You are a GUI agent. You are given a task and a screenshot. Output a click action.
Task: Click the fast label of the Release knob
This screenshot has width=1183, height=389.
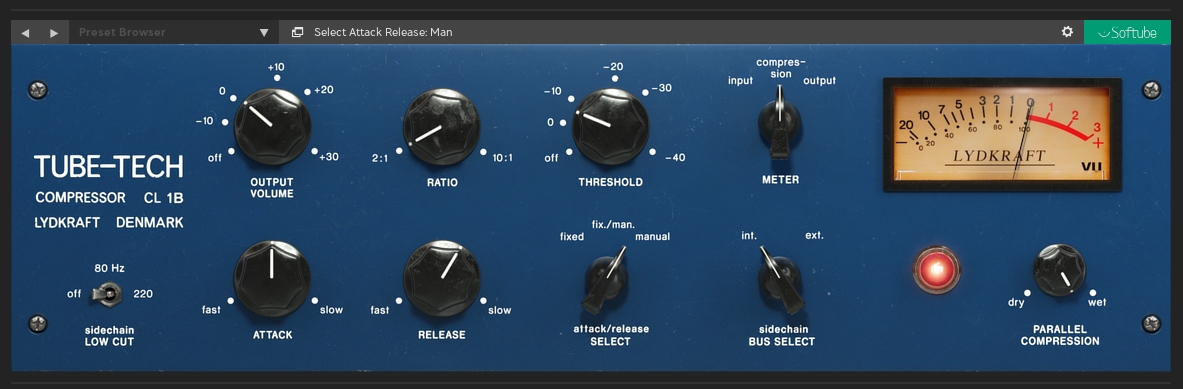coord(380,310)
